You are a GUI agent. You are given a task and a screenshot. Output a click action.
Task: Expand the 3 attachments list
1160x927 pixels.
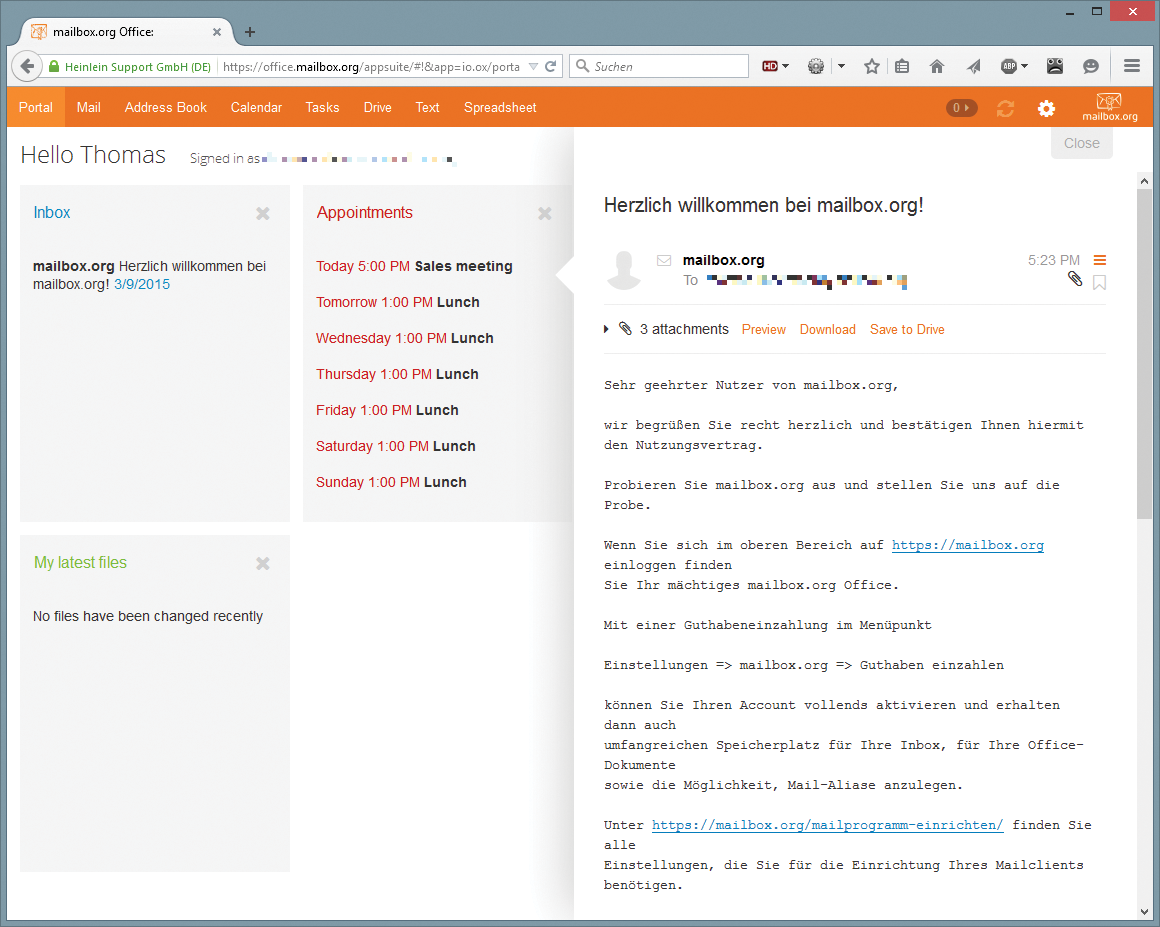(607, 329)
